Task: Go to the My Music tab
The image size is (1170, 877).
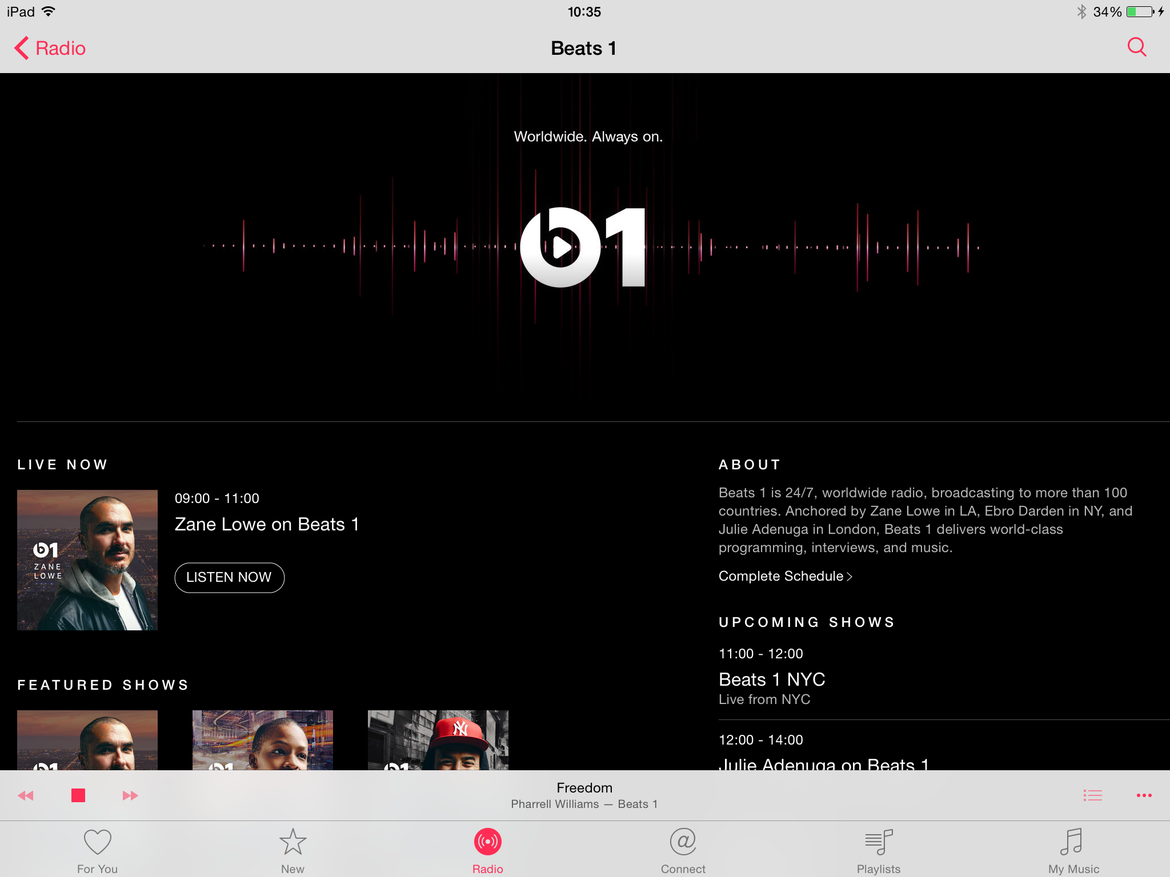Action: 1073,850
